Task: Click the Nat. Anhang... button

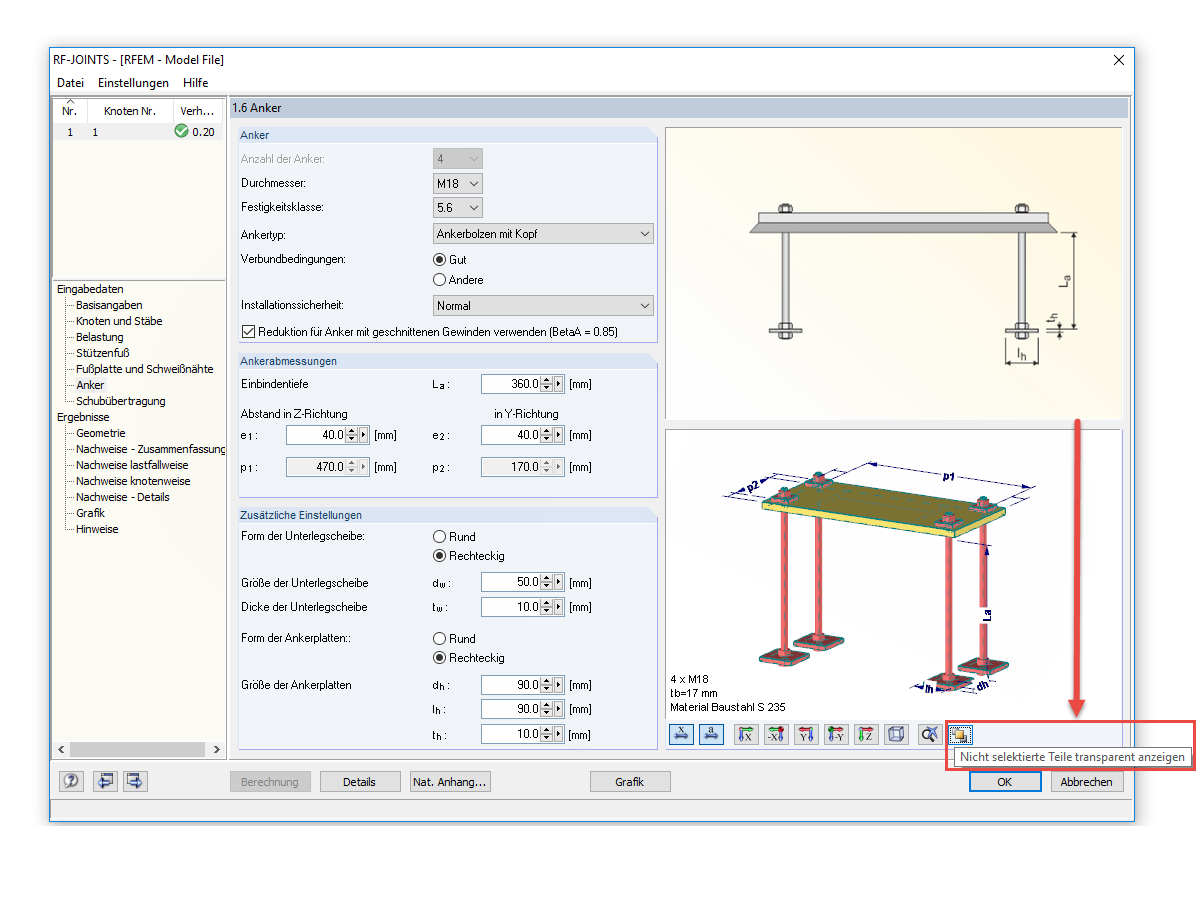Action: [x=450, y=782]
